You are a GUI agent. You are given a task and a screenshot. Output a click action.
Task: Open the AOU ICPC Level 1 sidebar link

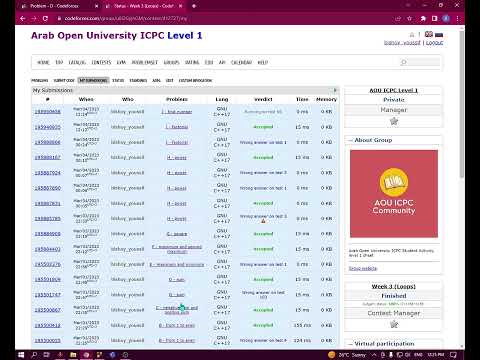(x=394, y=90)
